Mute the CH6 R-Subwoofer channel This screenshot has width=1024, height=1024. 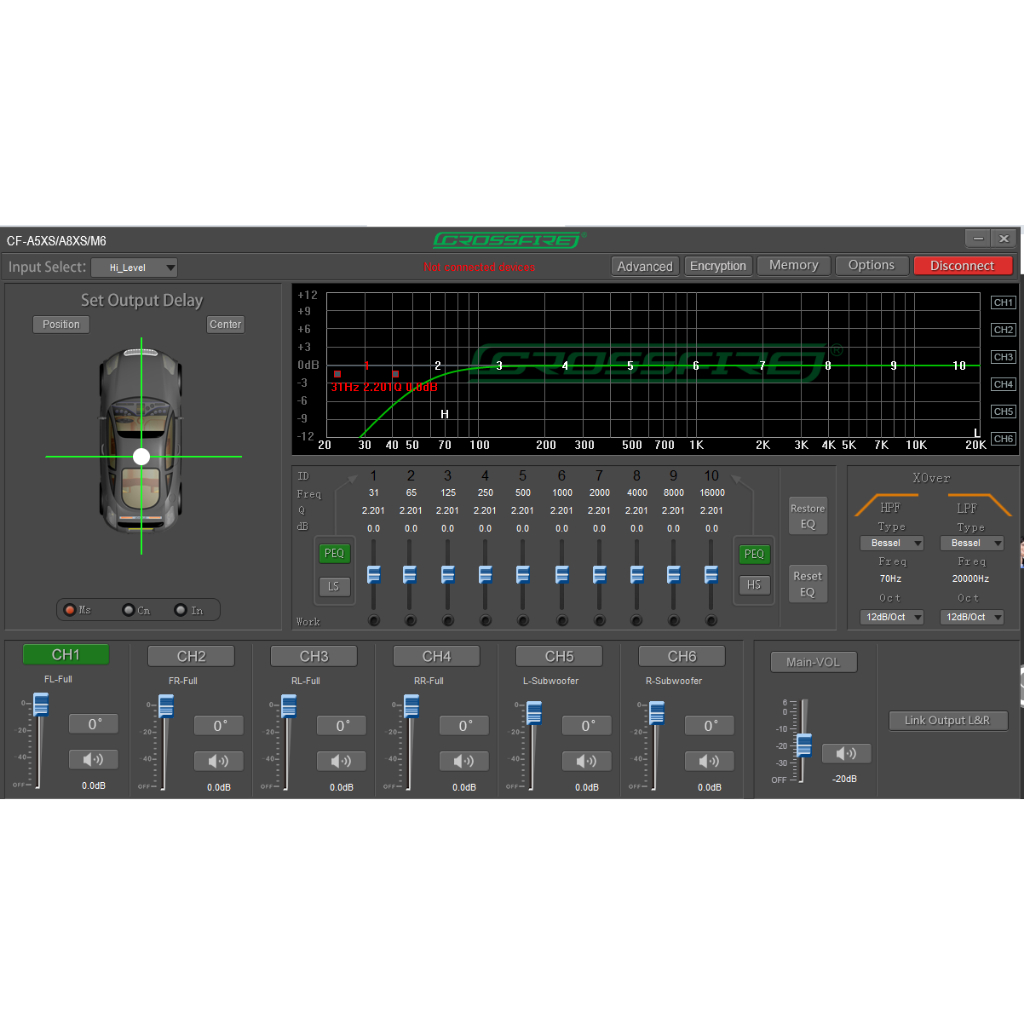(709, 762)
